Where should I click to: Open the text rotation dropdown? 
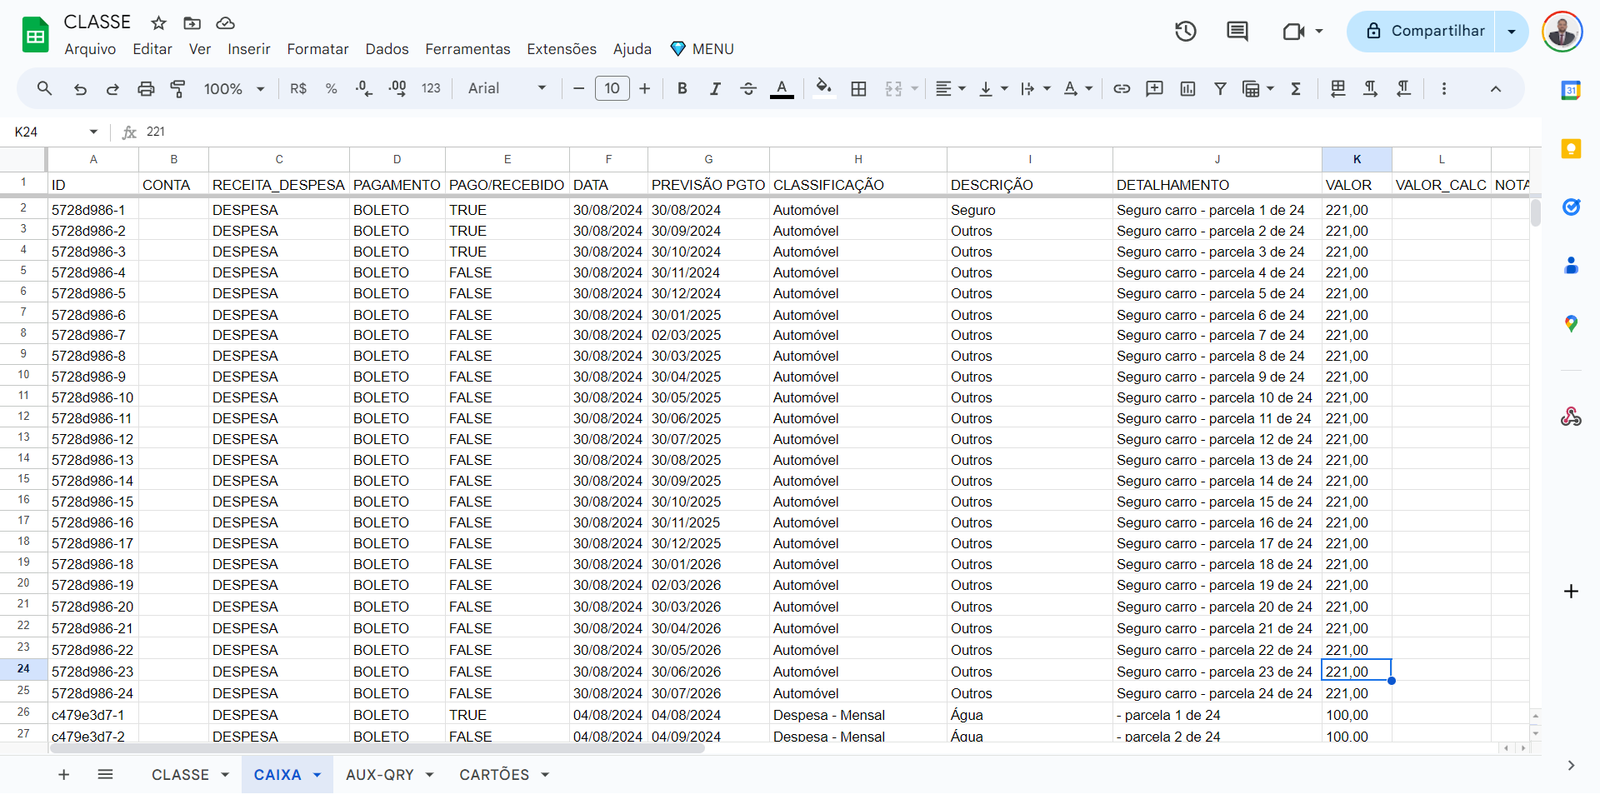tap(1078, 89)
